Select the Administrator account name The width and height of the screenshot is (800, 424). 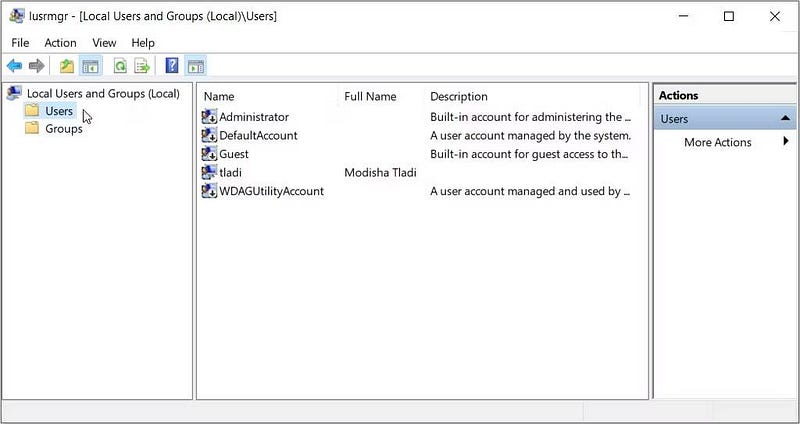[x=254, y=117]
